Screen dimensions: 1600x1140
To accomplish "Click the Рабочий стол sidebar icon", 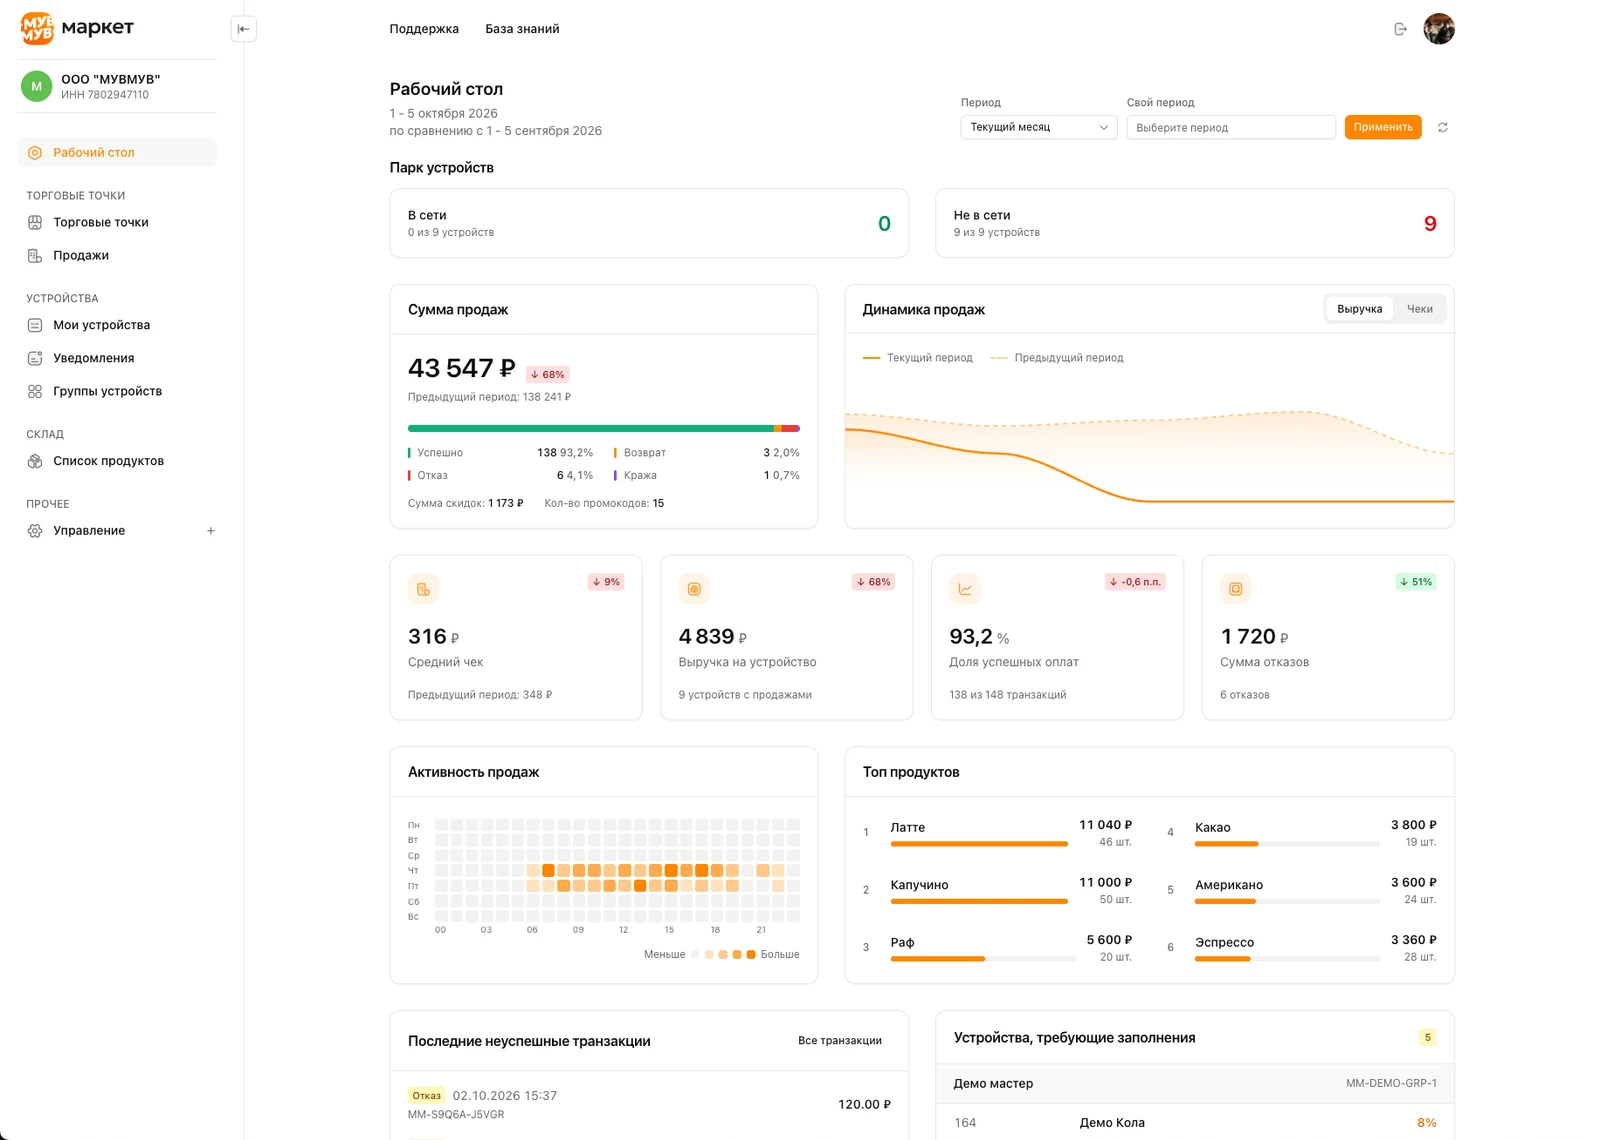I will tap(35, 153).
